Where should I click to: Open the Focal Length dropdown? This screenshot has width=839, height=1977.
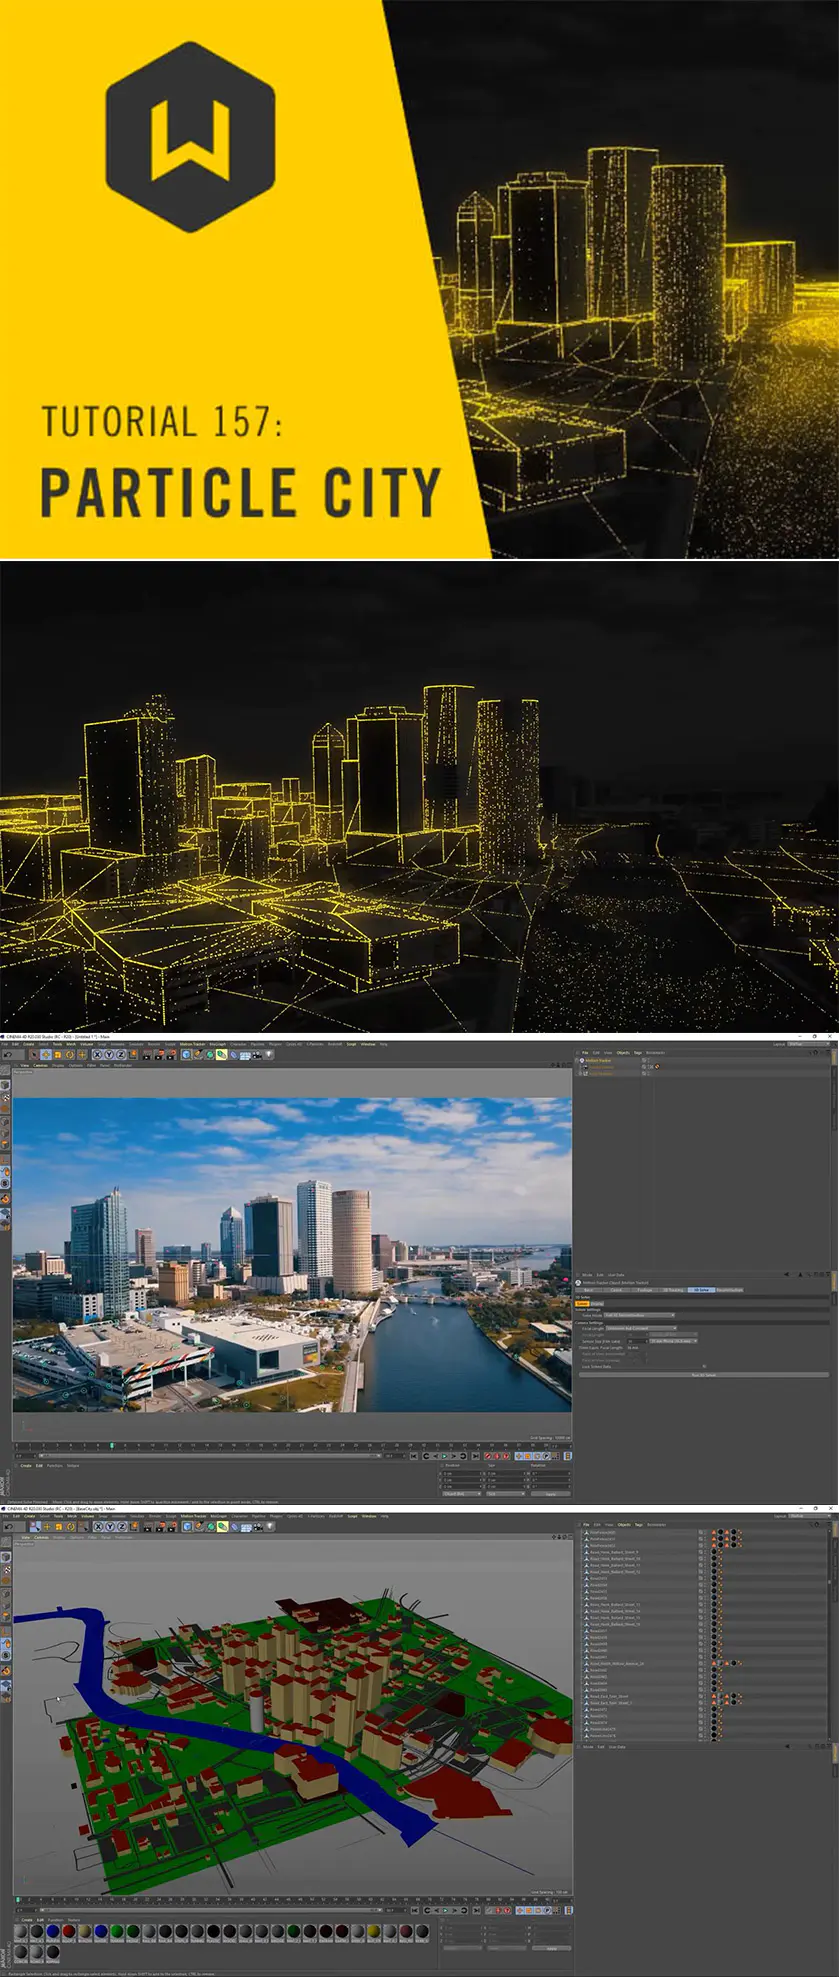tap(641, 1328)
